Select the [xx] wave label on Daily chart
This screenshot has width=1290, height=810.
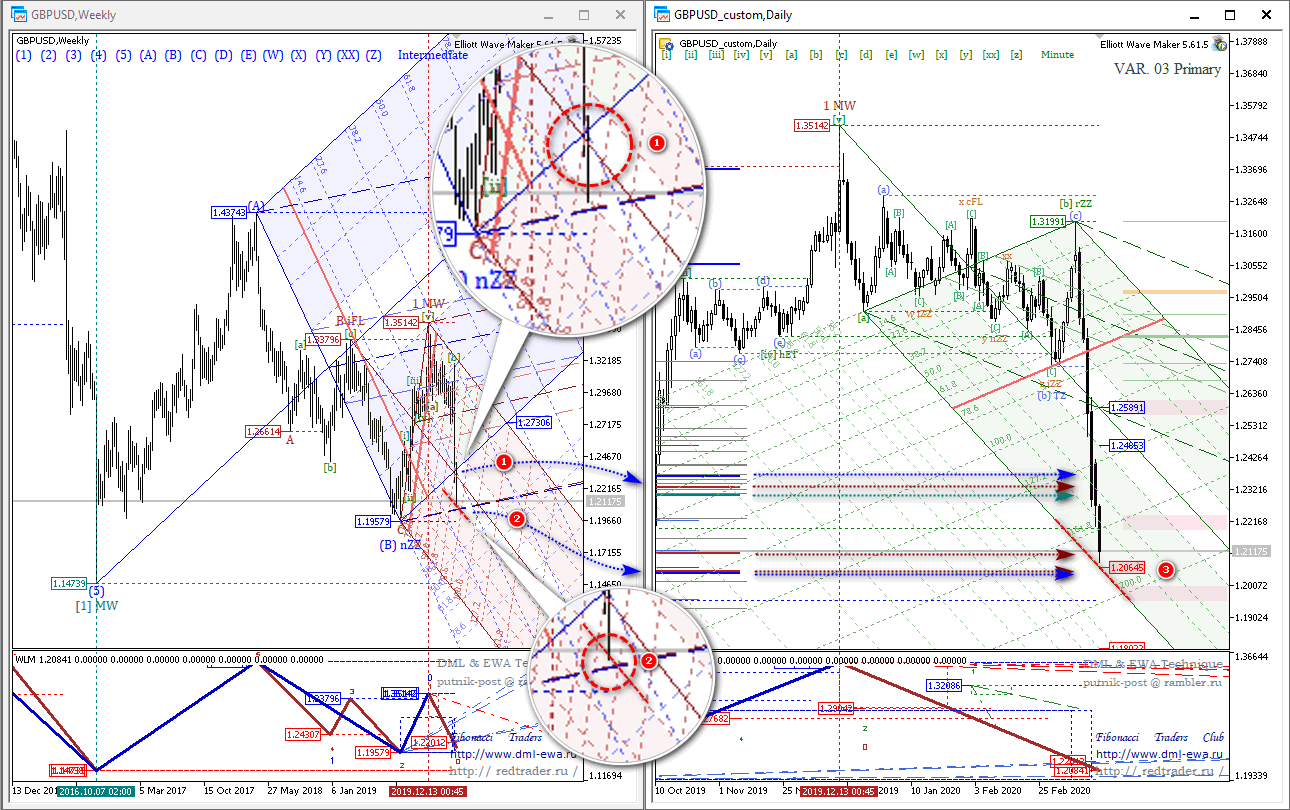991,55
